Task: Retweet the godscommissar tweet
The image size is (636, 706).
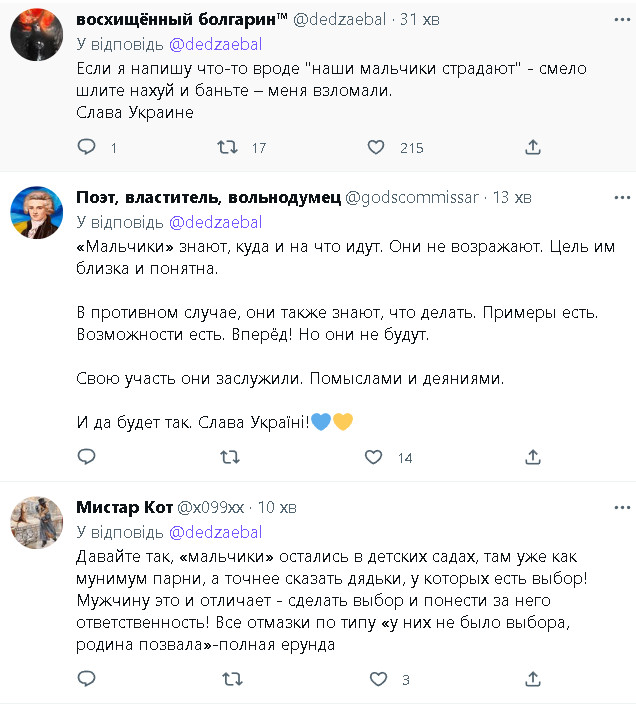Action: 228,458
